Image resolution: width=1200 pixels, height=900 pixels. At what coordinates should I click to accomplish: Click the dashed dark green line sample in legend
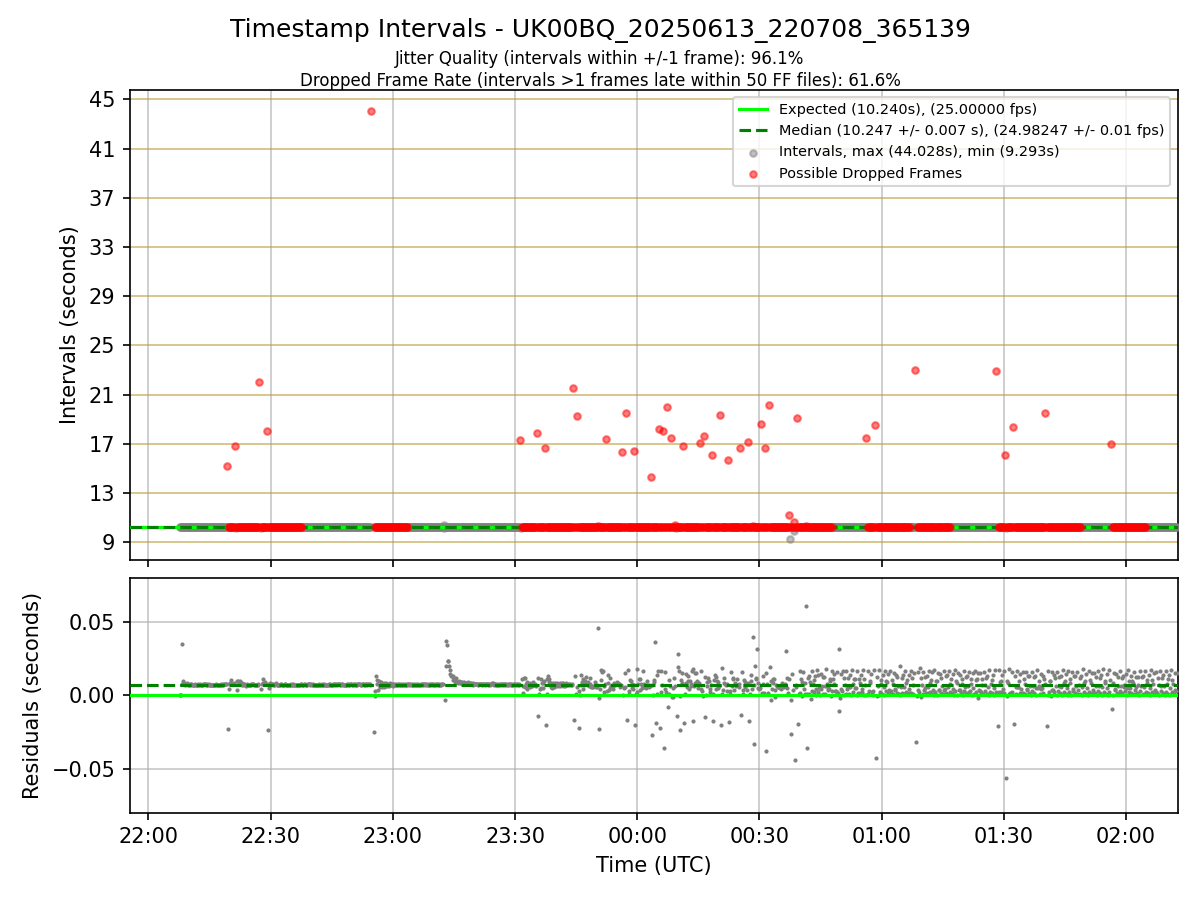(x=753, y=130)
